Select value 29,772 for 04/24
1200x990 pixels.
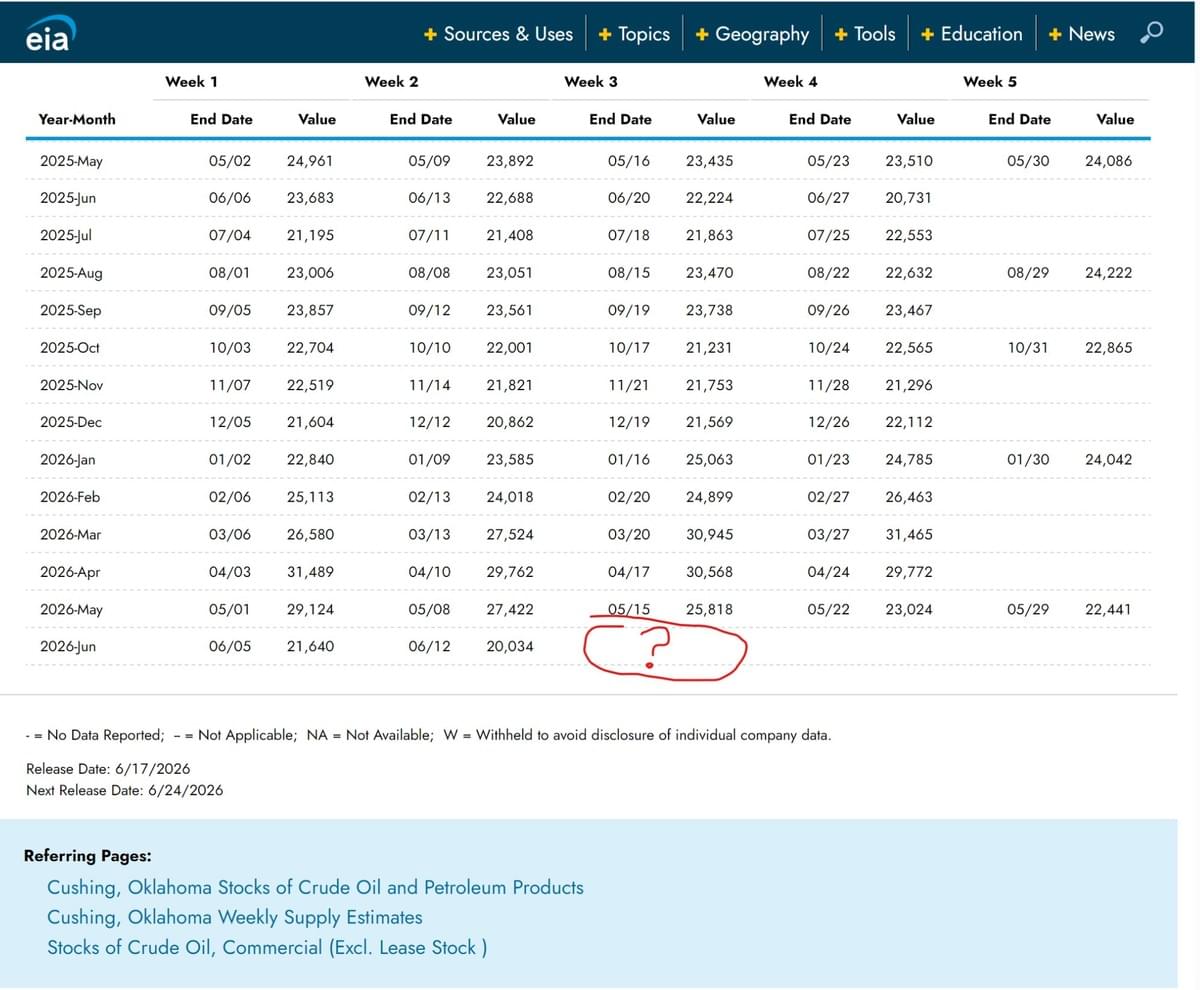(909, 572)
